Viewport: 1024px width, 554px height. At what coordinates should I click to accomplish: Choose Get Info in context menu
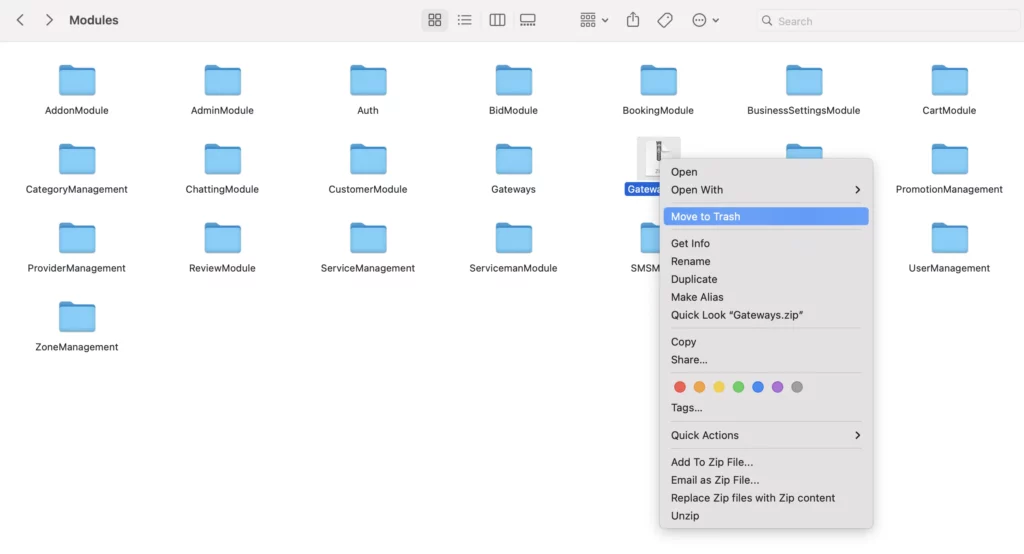[x=766, y=243]
